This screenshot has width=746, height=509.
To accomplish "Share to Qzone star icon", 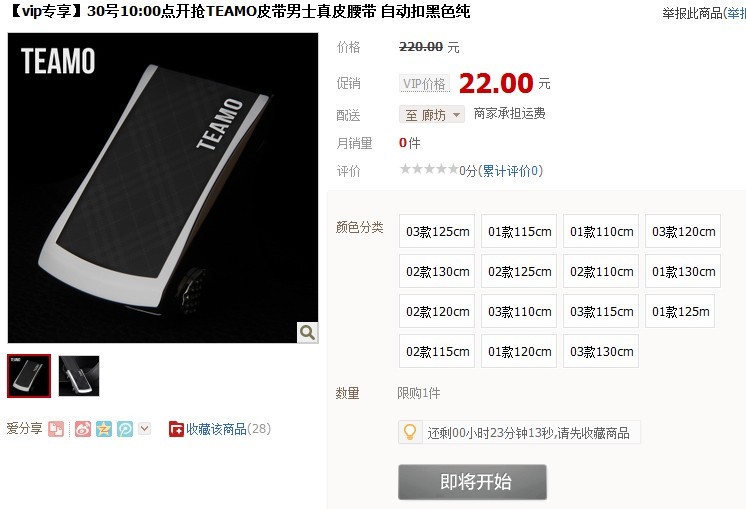I will click(x=104, y=429).
